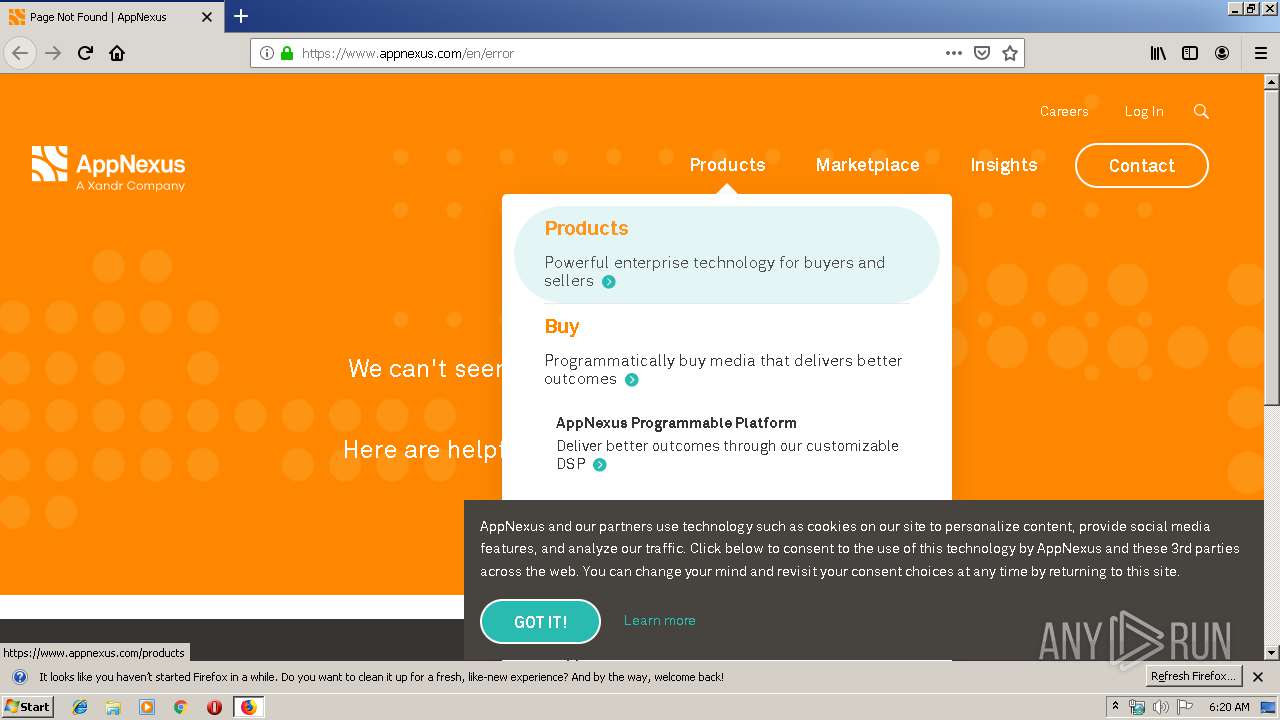This screenshot has height=720, width=1280.
Task: Click the volume speaker tray icon
Action: [x=1160, y=707]
